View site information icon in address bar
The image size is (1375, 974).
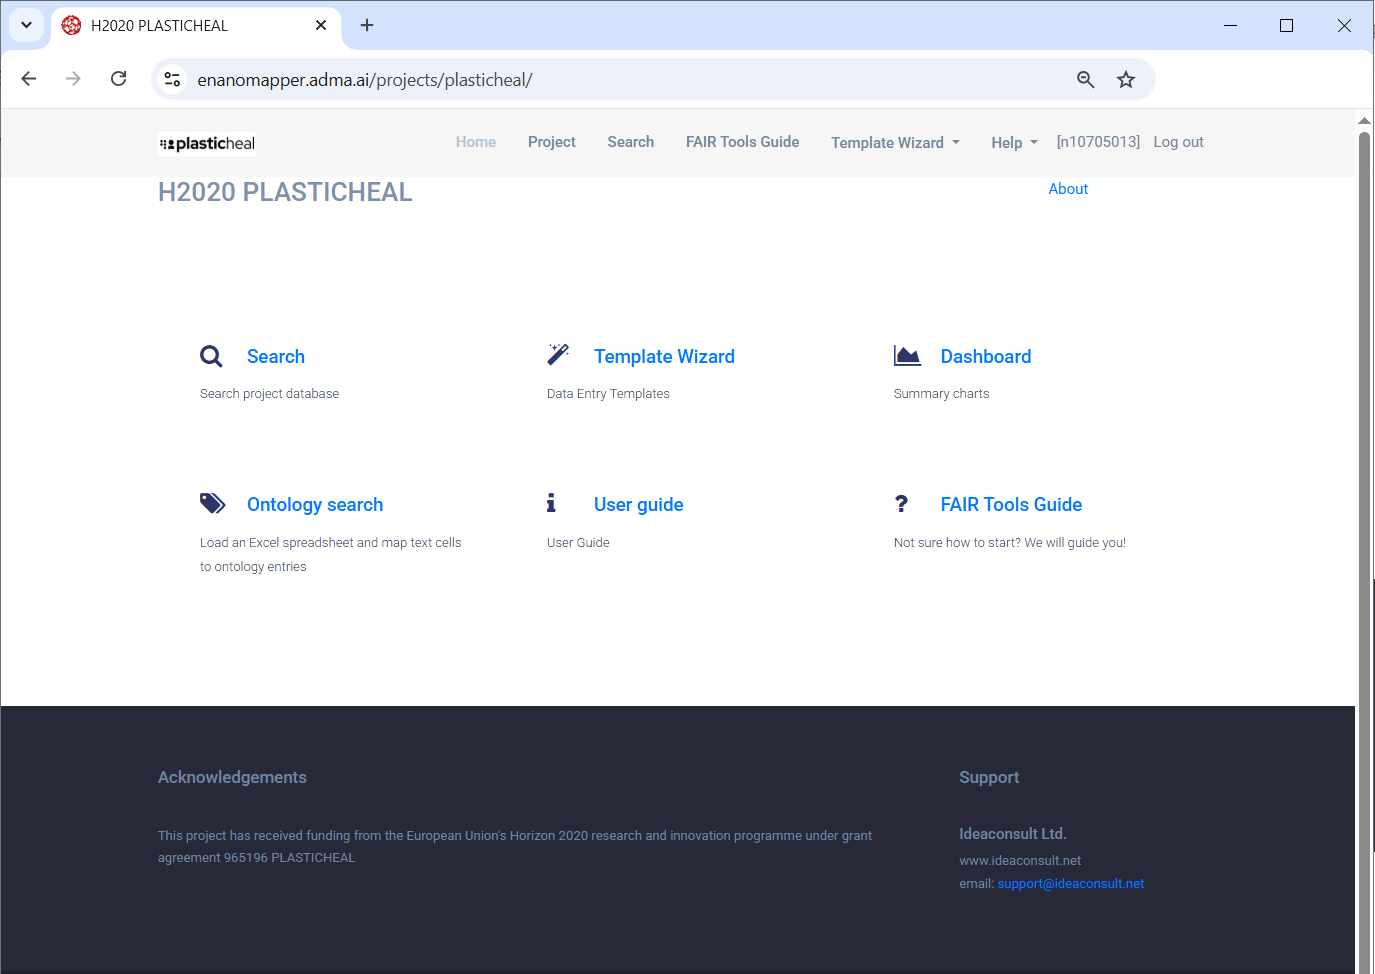pyautogui.click(x=172, y=80)
